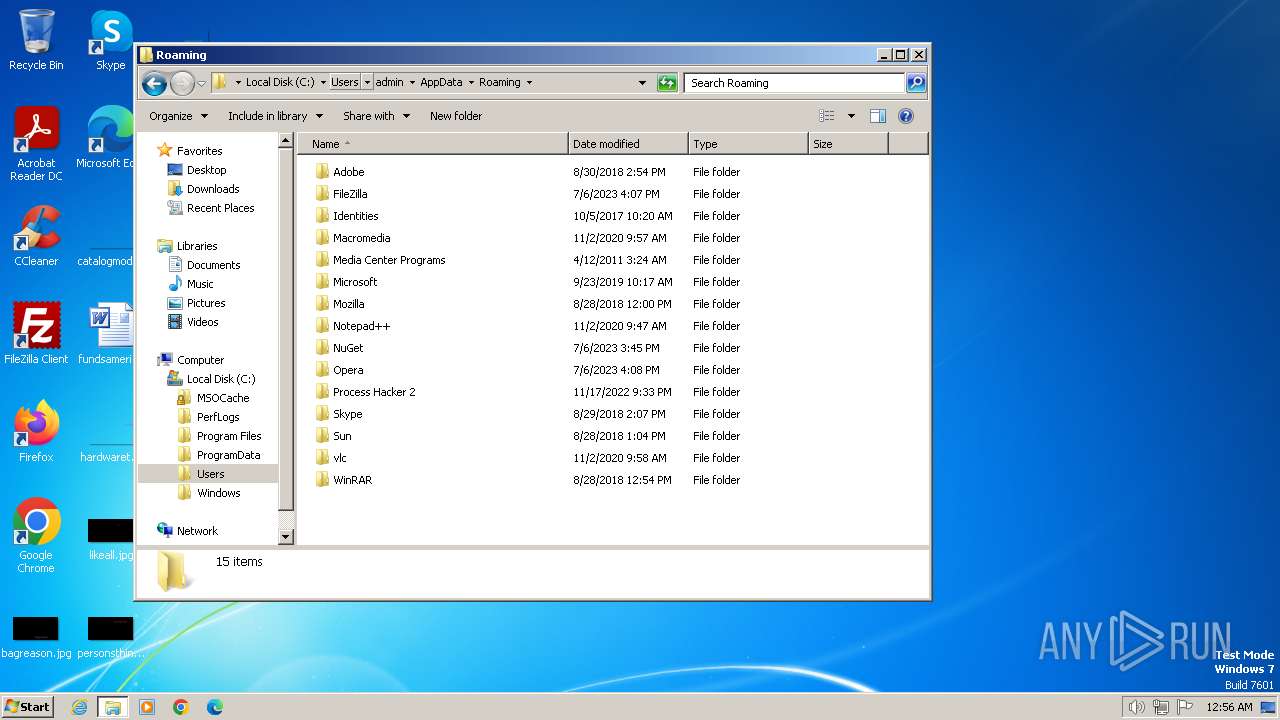Open Recent Places in navigation pane
The image size is (1280, 720).
[x=220, y=208]
